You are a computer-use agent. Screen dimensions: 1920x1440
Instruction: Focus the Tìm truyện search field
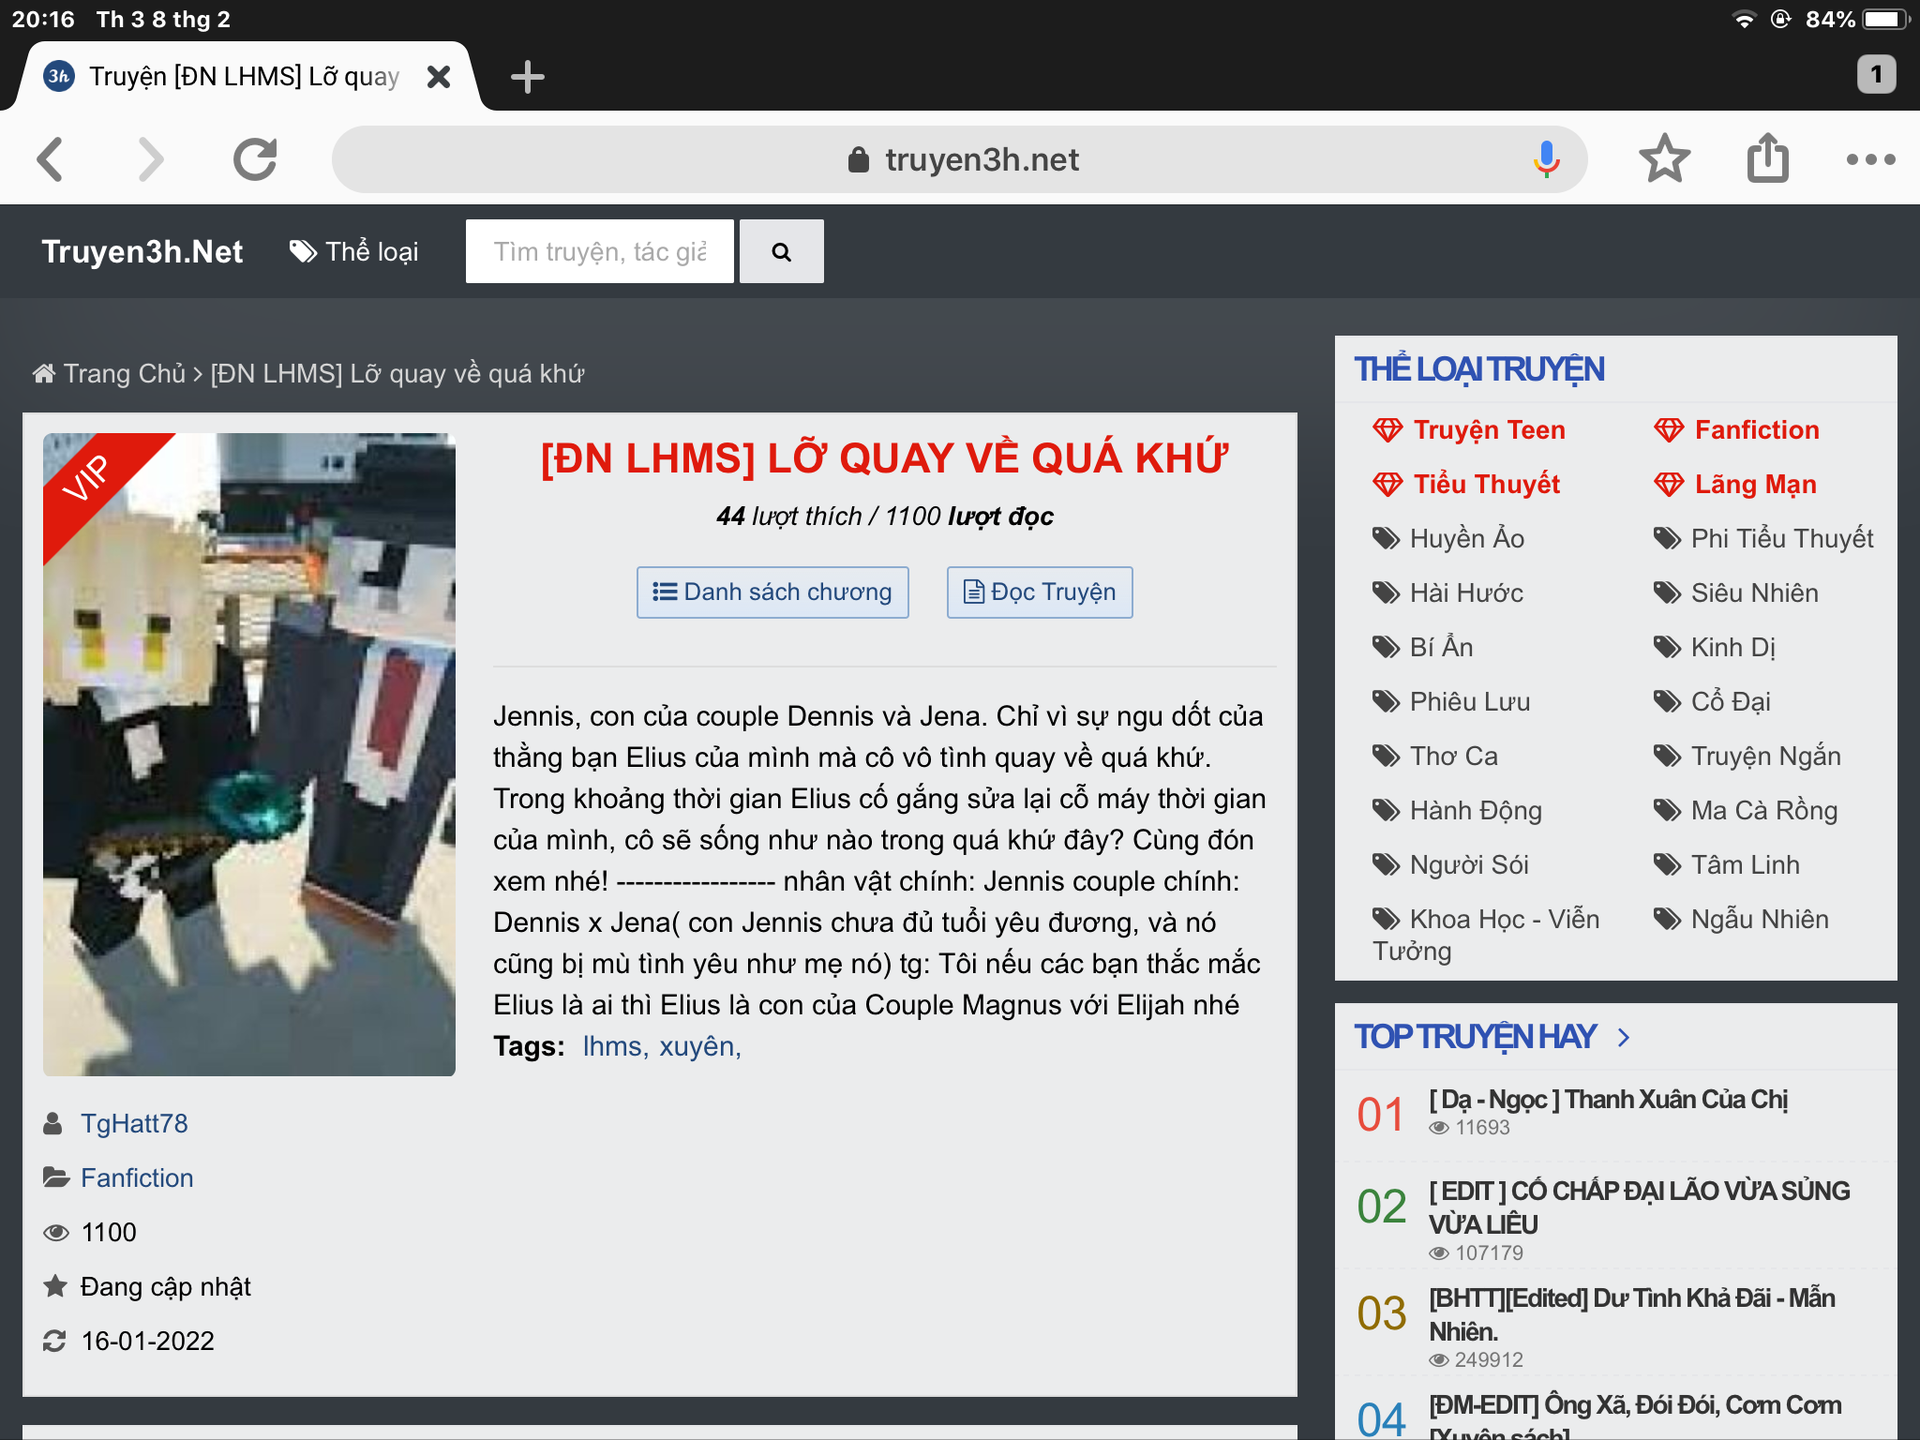tap(599, 252)
